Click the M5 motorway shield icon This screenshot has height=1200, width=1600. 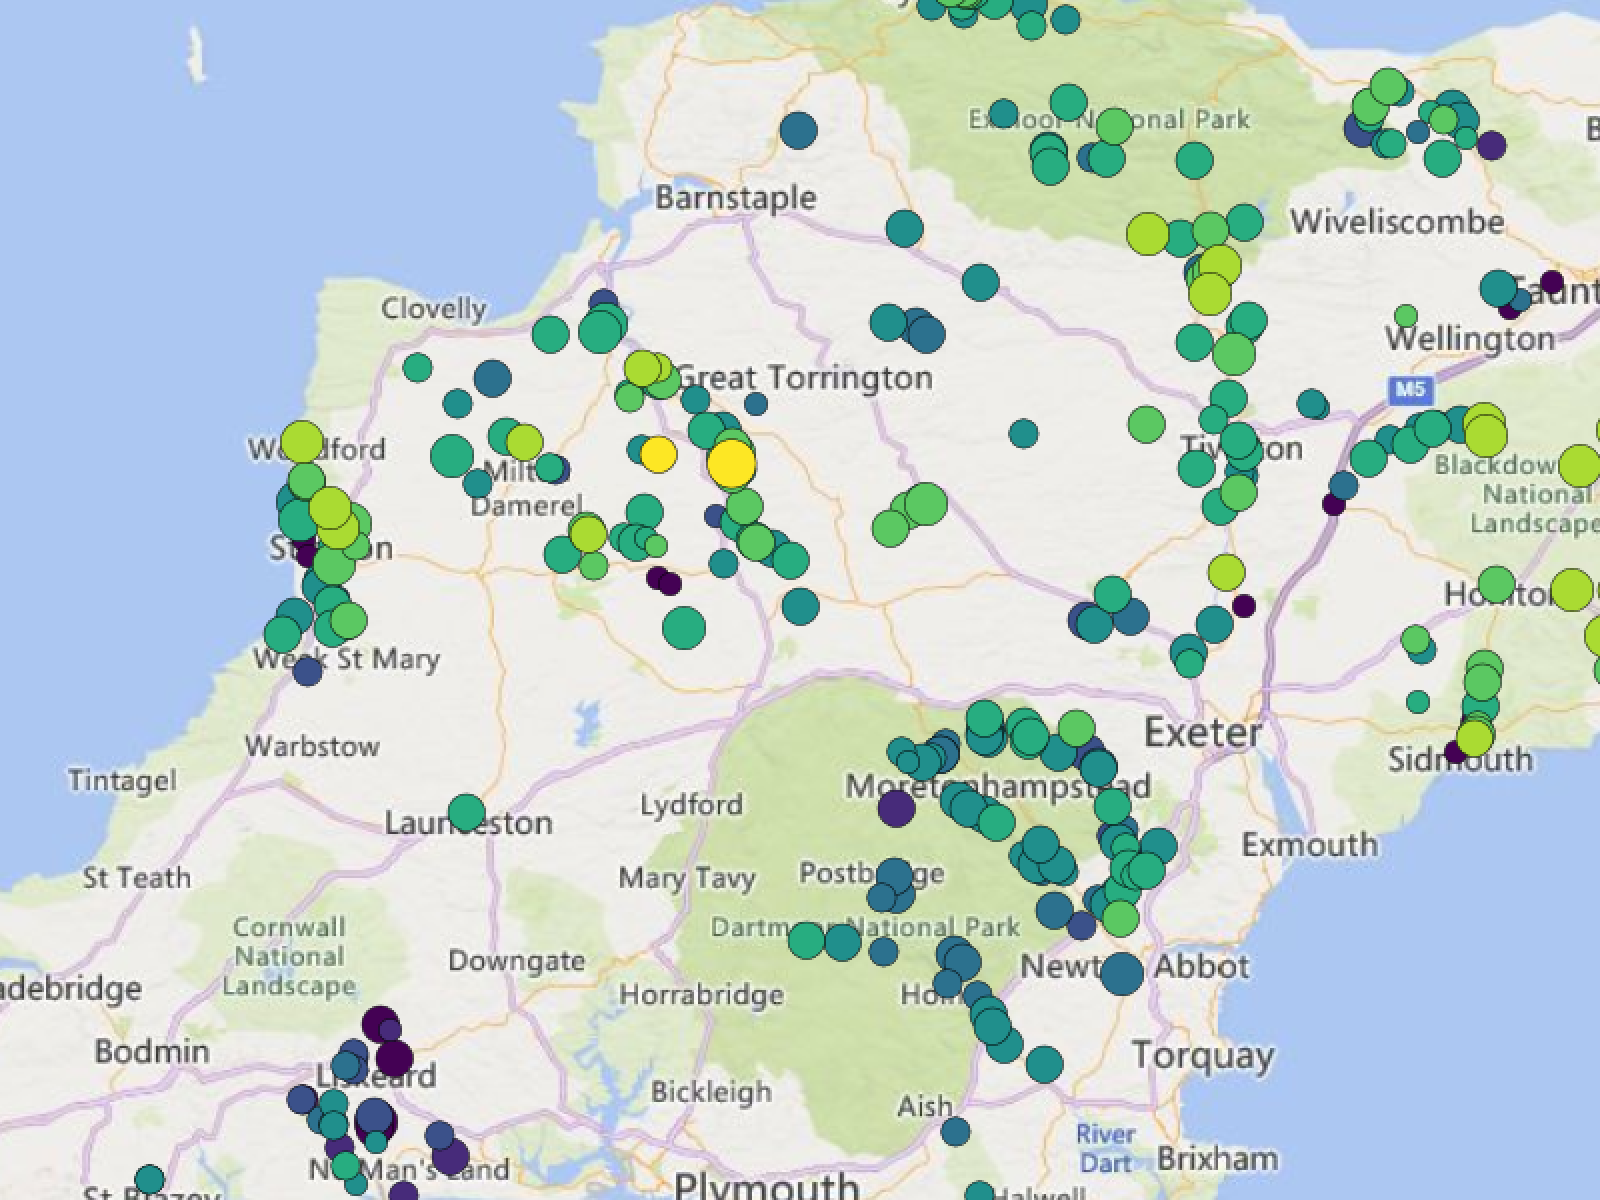pos(1410,389)
